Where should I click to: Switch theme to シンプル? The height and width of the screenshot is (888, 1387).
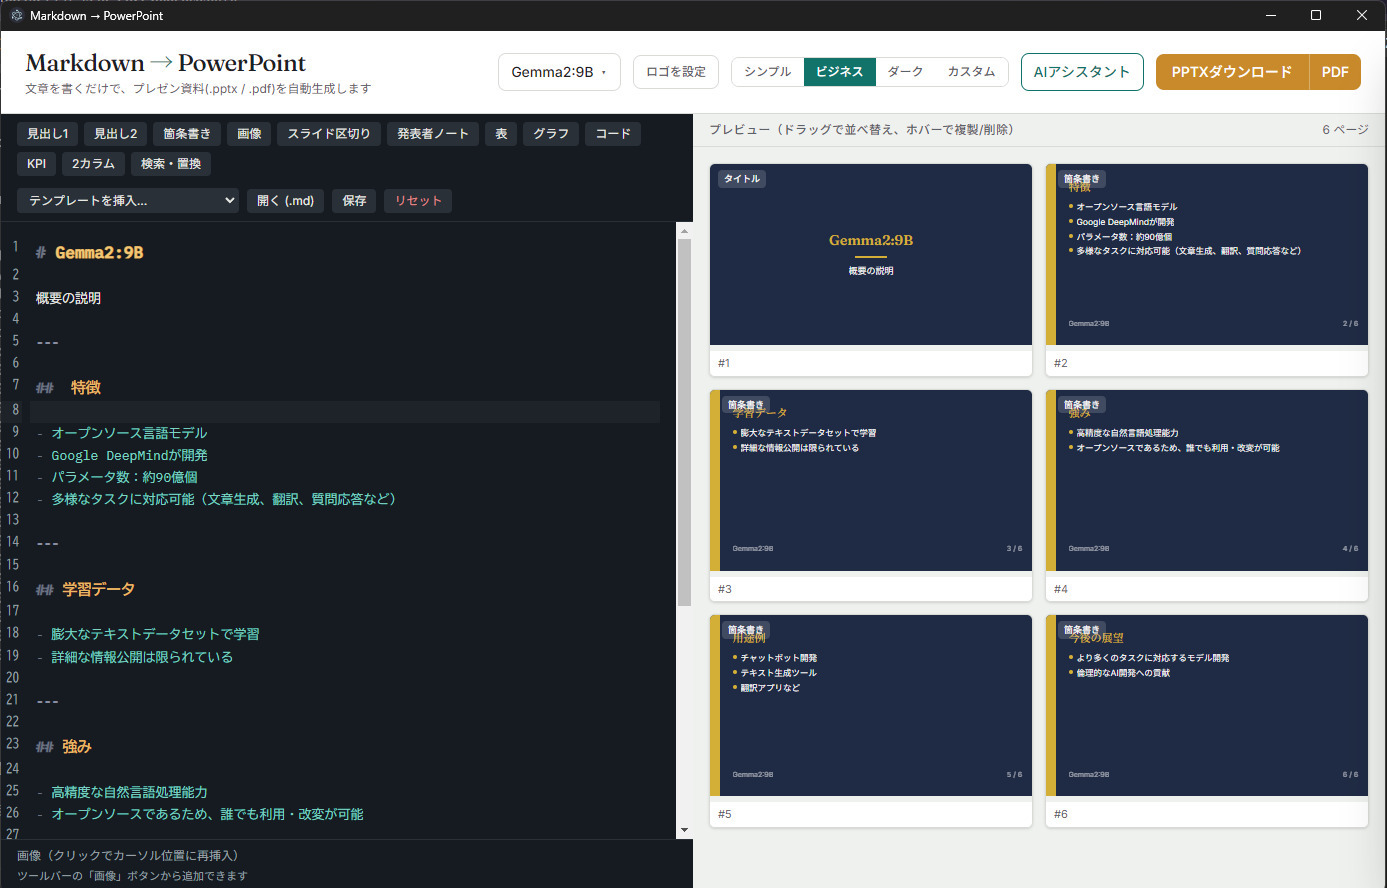click(768, 72)
